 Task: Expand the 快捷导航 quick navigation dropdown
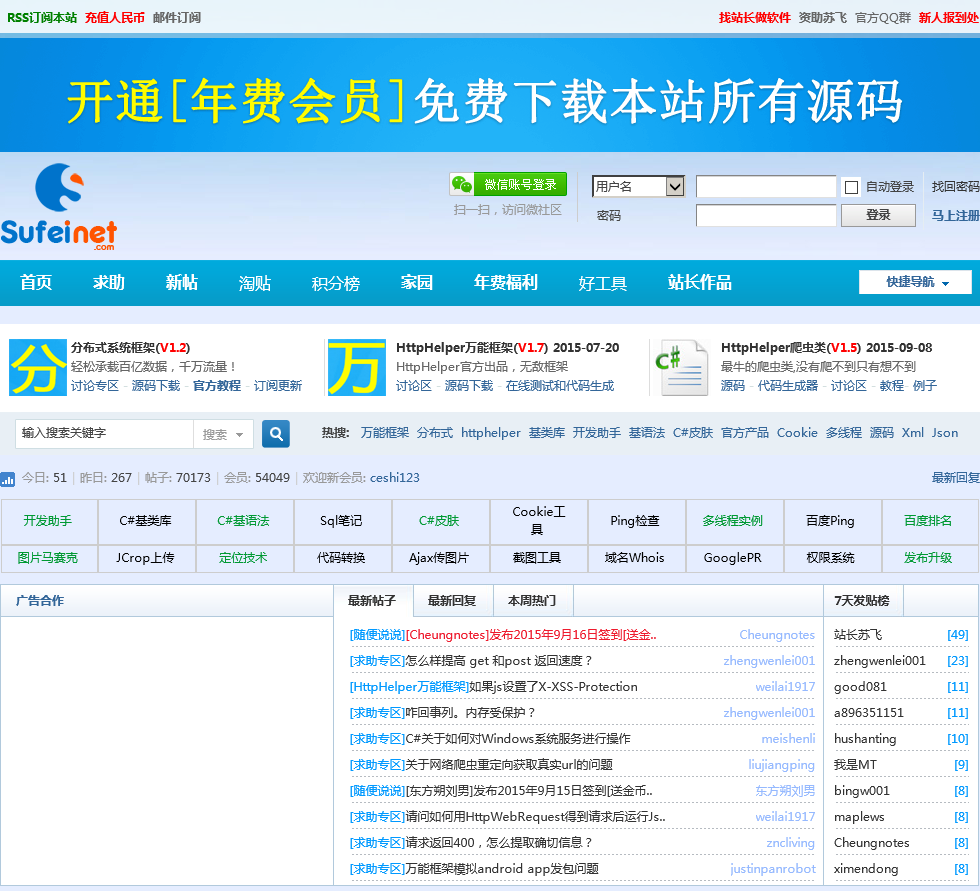[x=915, y=282]
